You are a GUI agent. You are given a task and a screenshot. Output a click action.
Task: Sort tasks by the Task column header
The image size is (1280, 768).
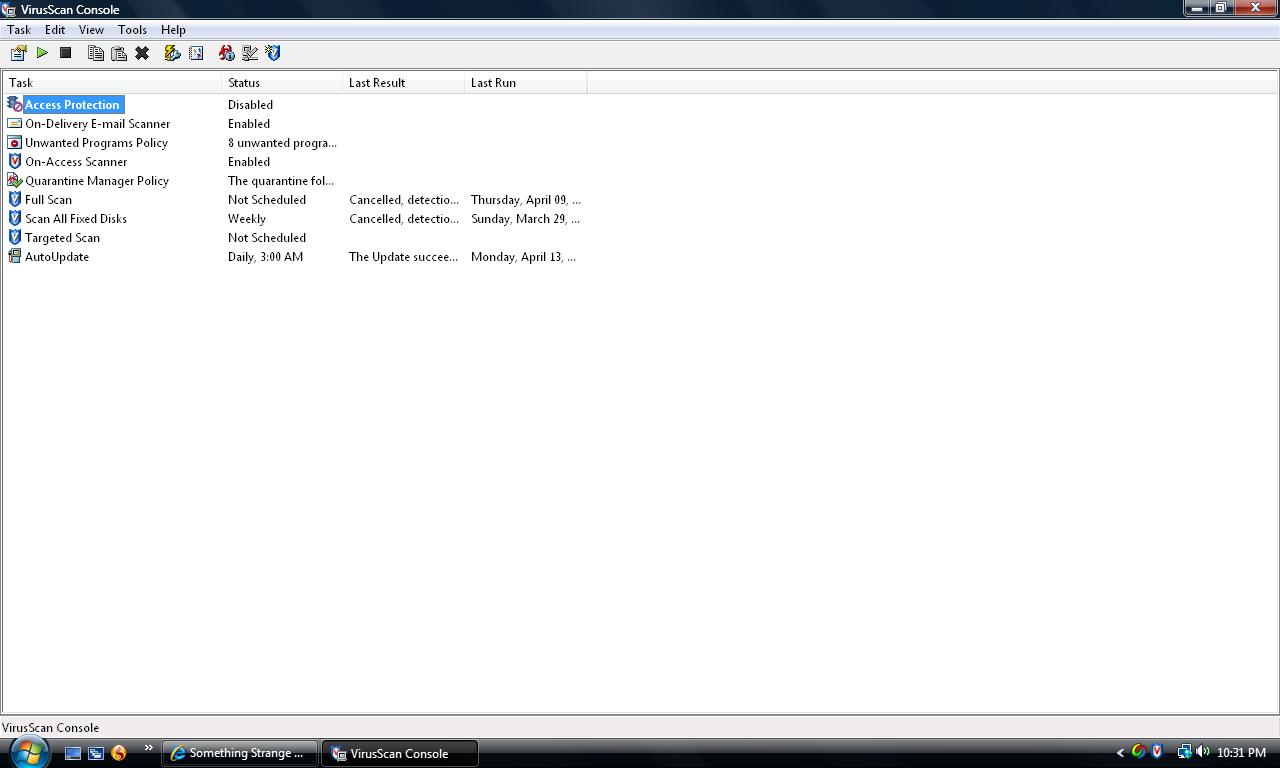(112, 83)
